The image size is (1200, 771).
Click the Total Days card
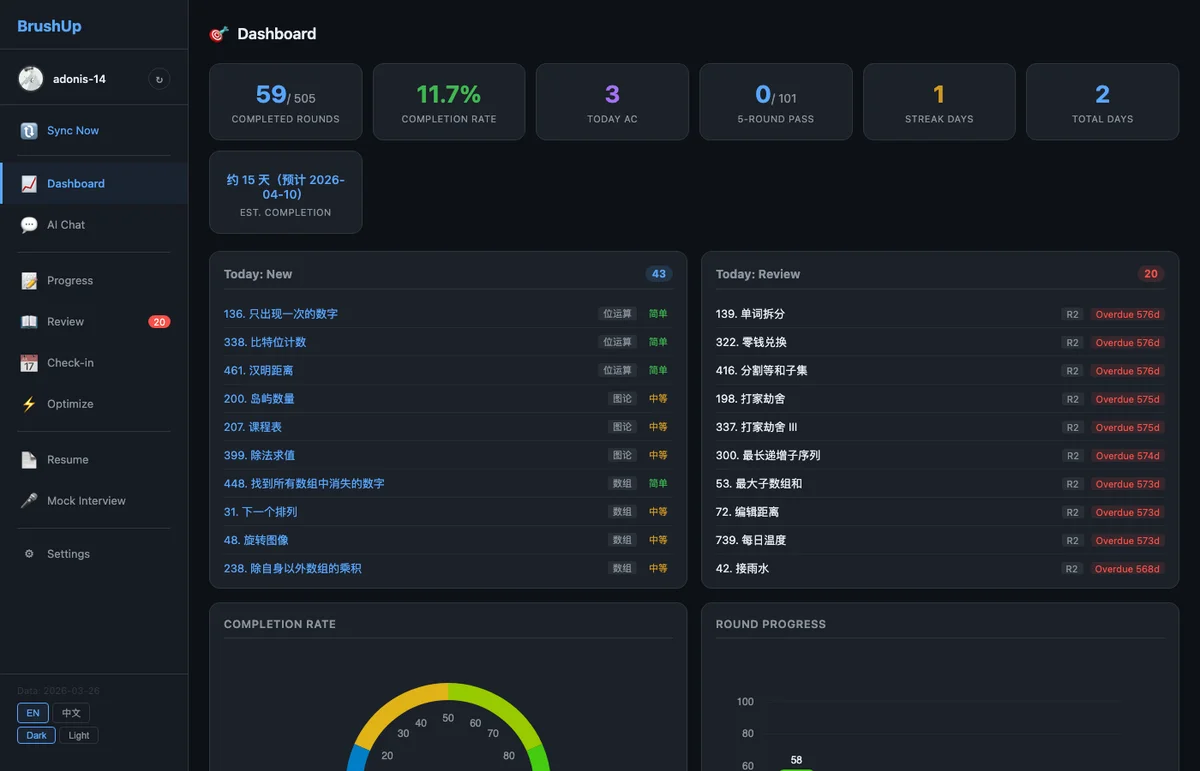(x=1102, y=102)
